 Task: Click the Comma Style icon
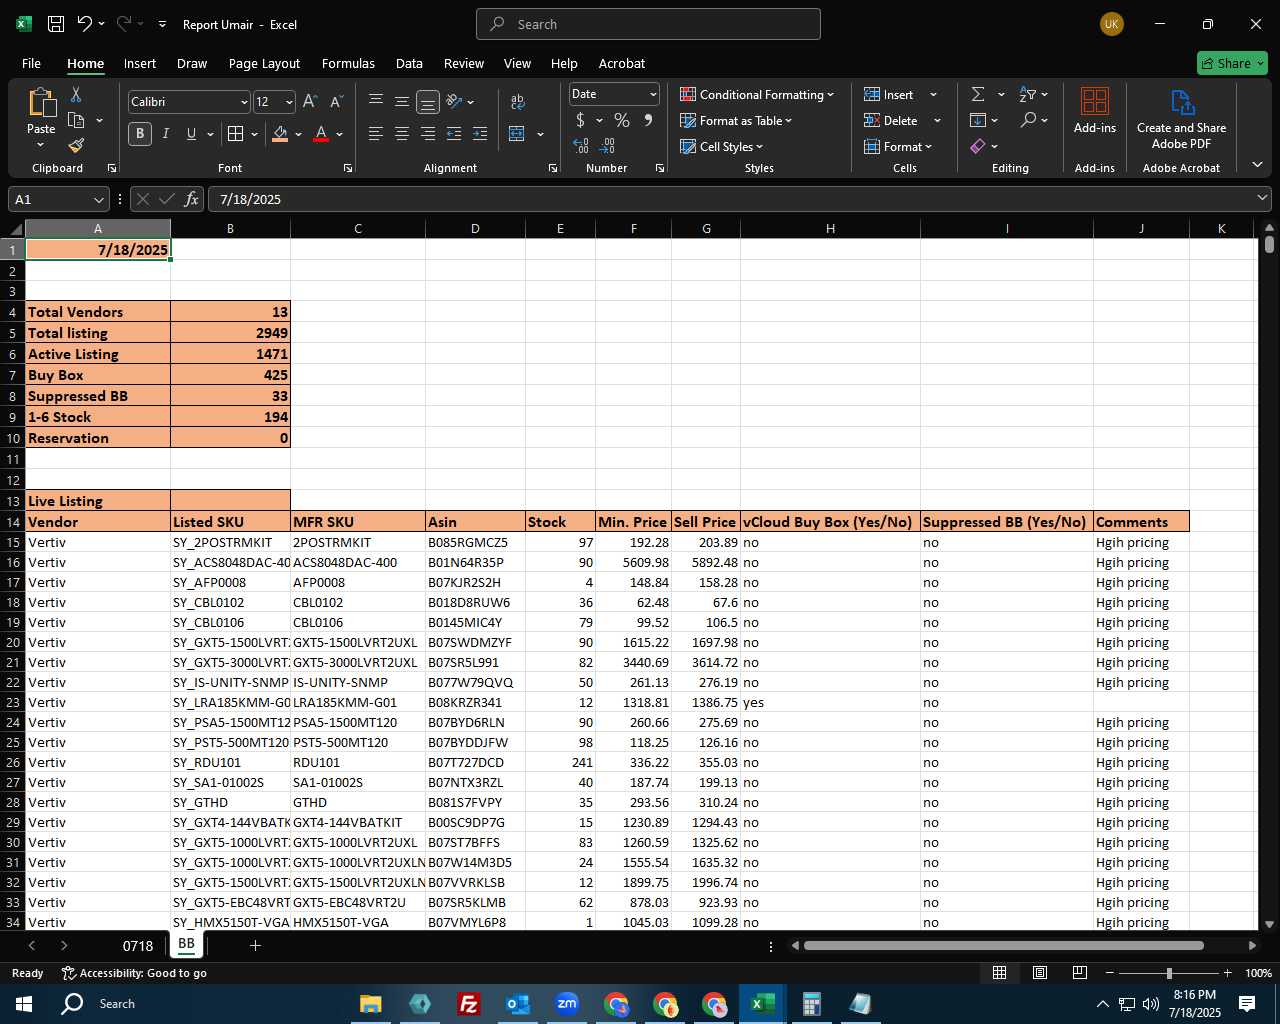(x=648, y=120)
